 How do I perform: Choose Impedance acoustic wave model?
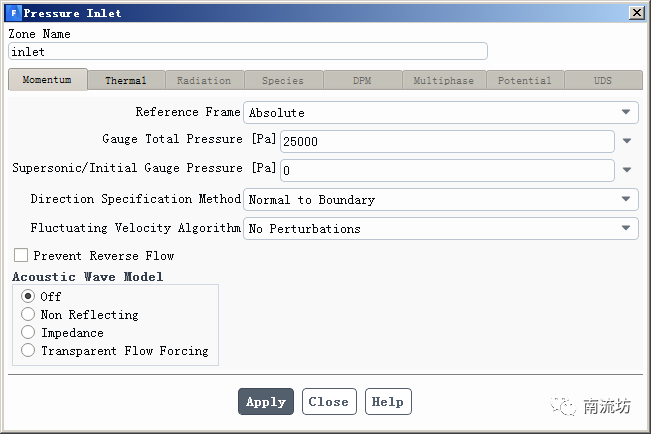tap(28, 333)
